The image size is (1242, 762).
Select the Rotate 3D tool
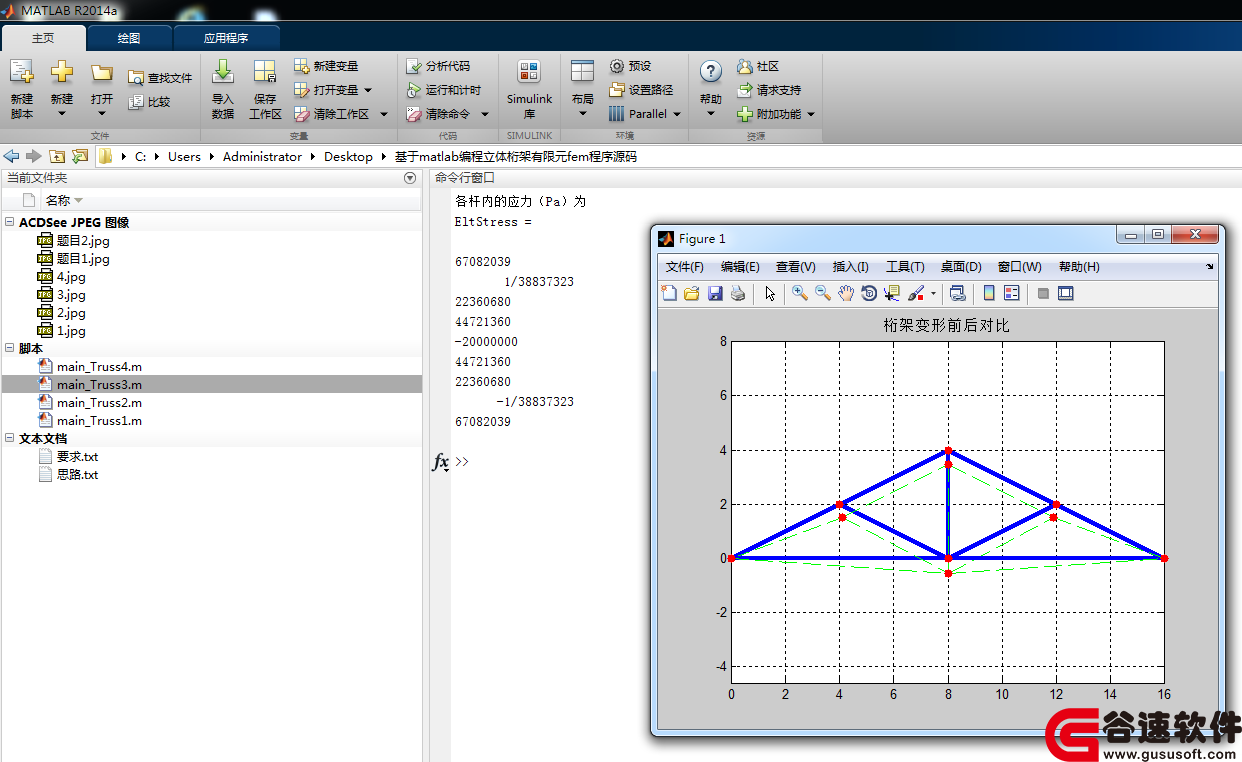pyautogui.click(x=869, y=293)
